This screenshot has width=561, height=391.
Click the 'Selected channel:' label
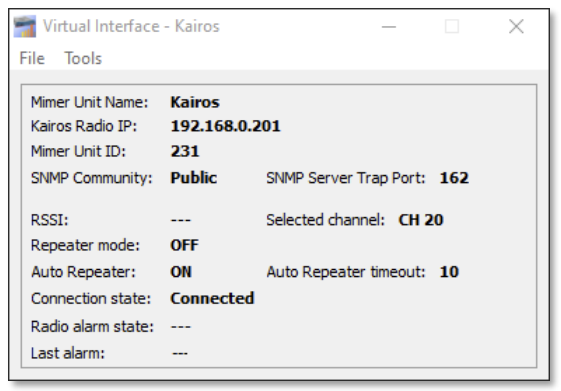[325, 220]
